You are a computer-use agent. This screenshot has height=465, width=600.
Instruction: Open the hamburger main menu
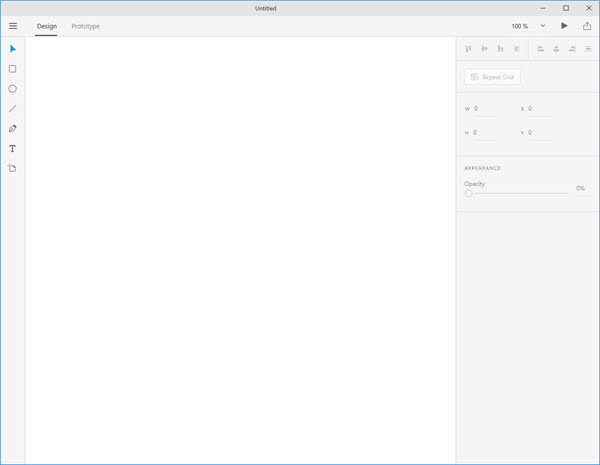pos(13,26)
